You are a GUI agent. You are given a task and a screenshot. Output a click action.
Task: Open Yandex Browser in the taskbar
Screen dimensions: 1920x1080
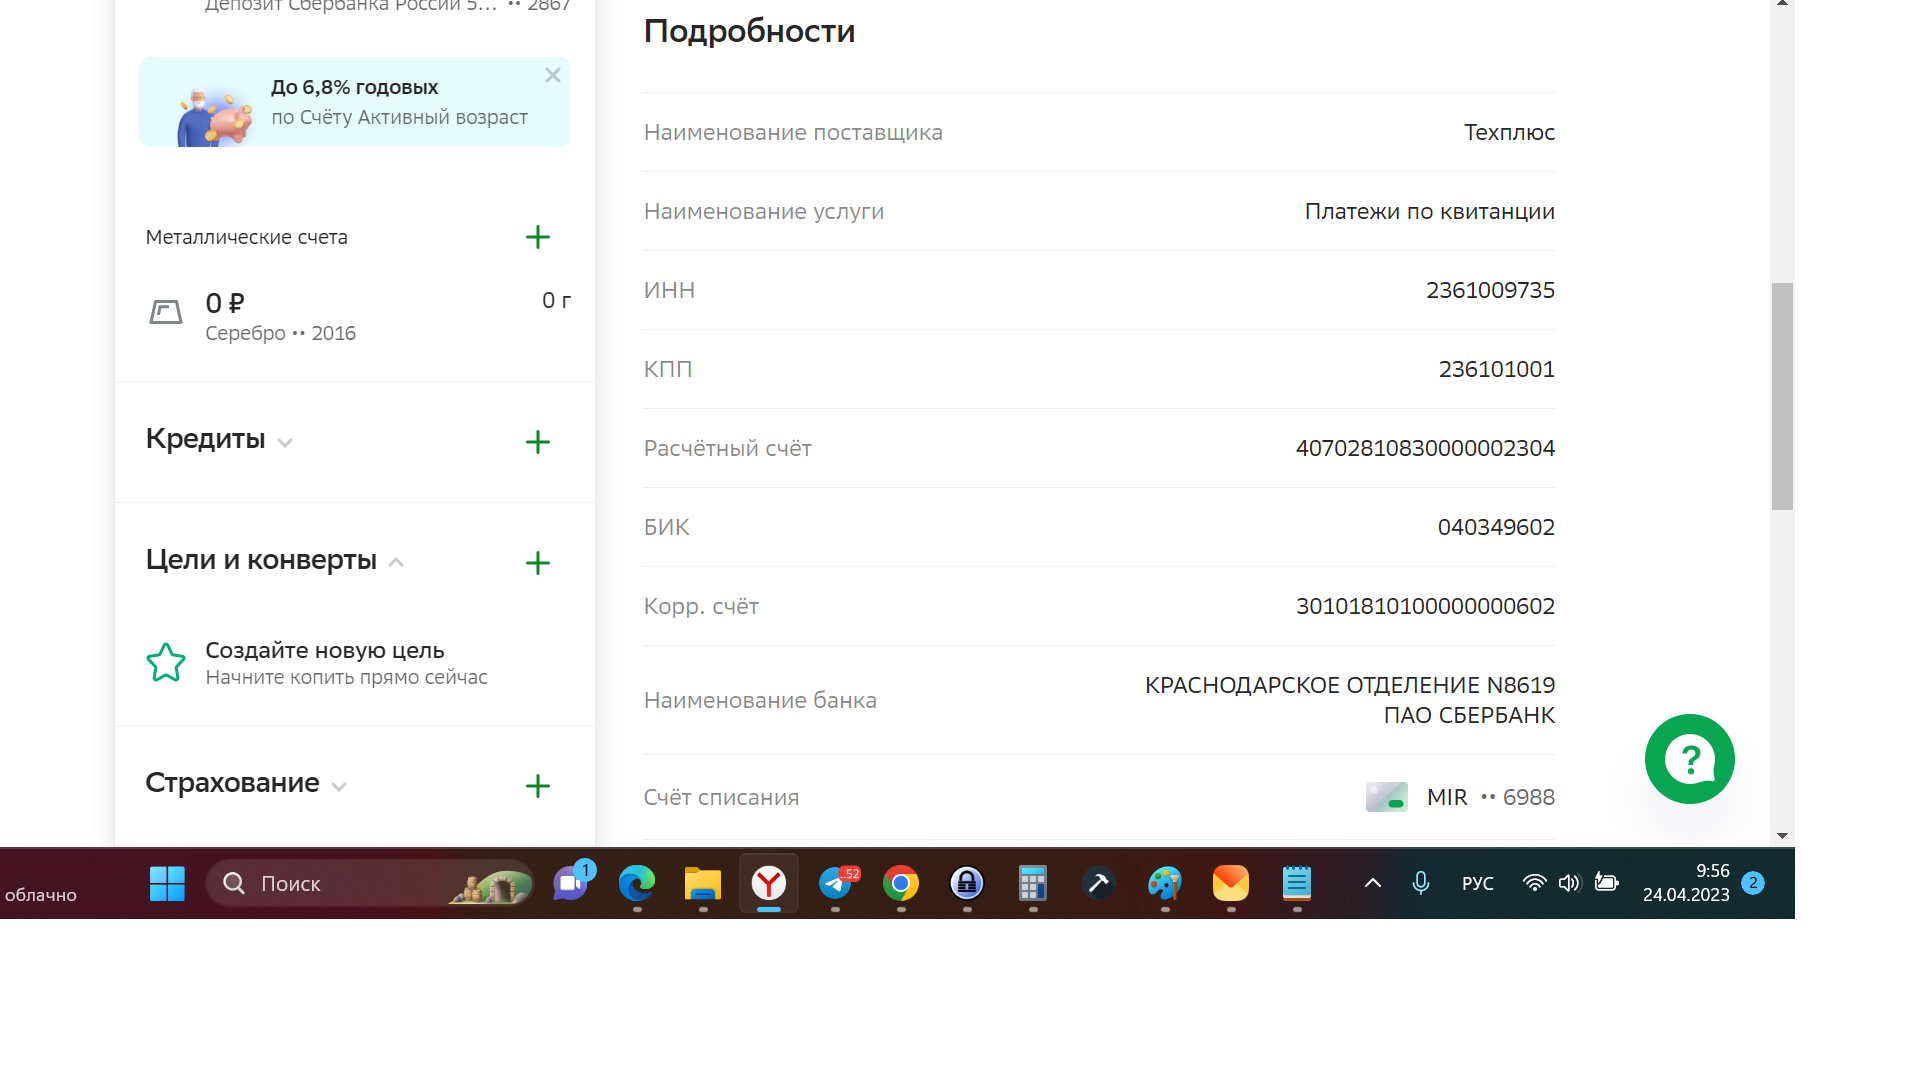click(x=769, y=884)
